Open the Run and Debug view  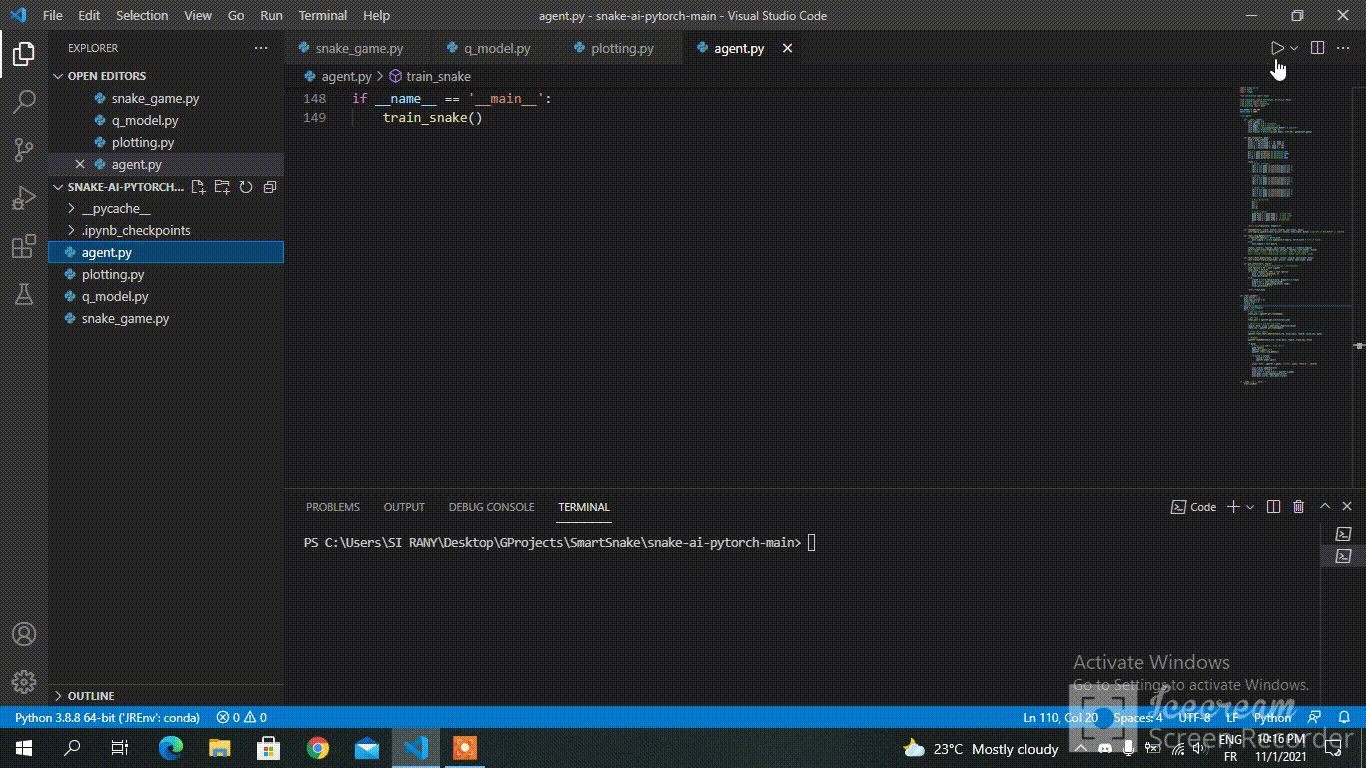click(x=24, y=198)
